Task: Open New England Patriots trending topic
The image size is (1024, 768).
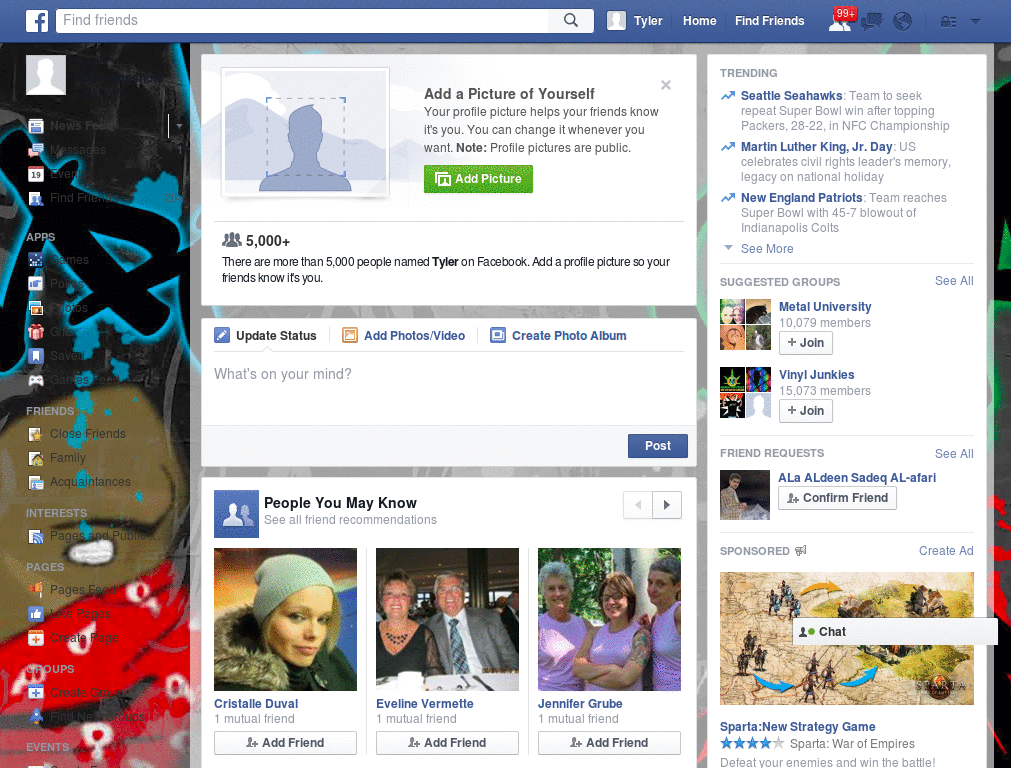Action: click(x=801, y=198)
